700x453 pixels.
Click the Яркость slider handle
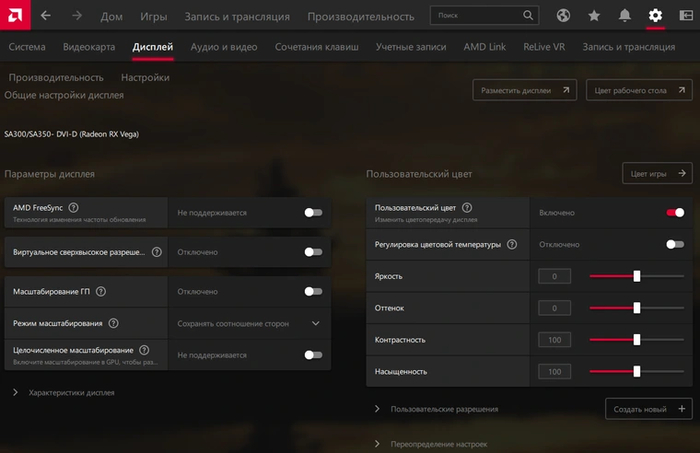point(637,276)
